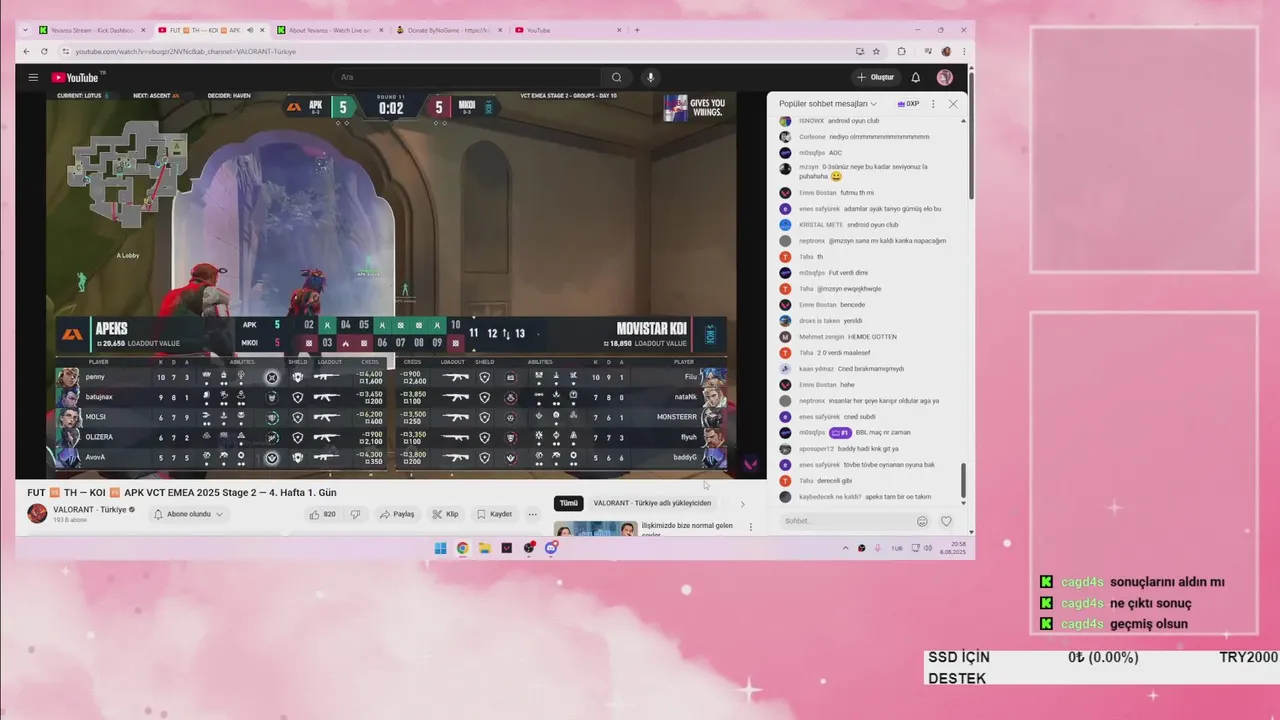1280x720 pixels.
Task: Show next related filter chips
Action: click(x=742, y=504)
